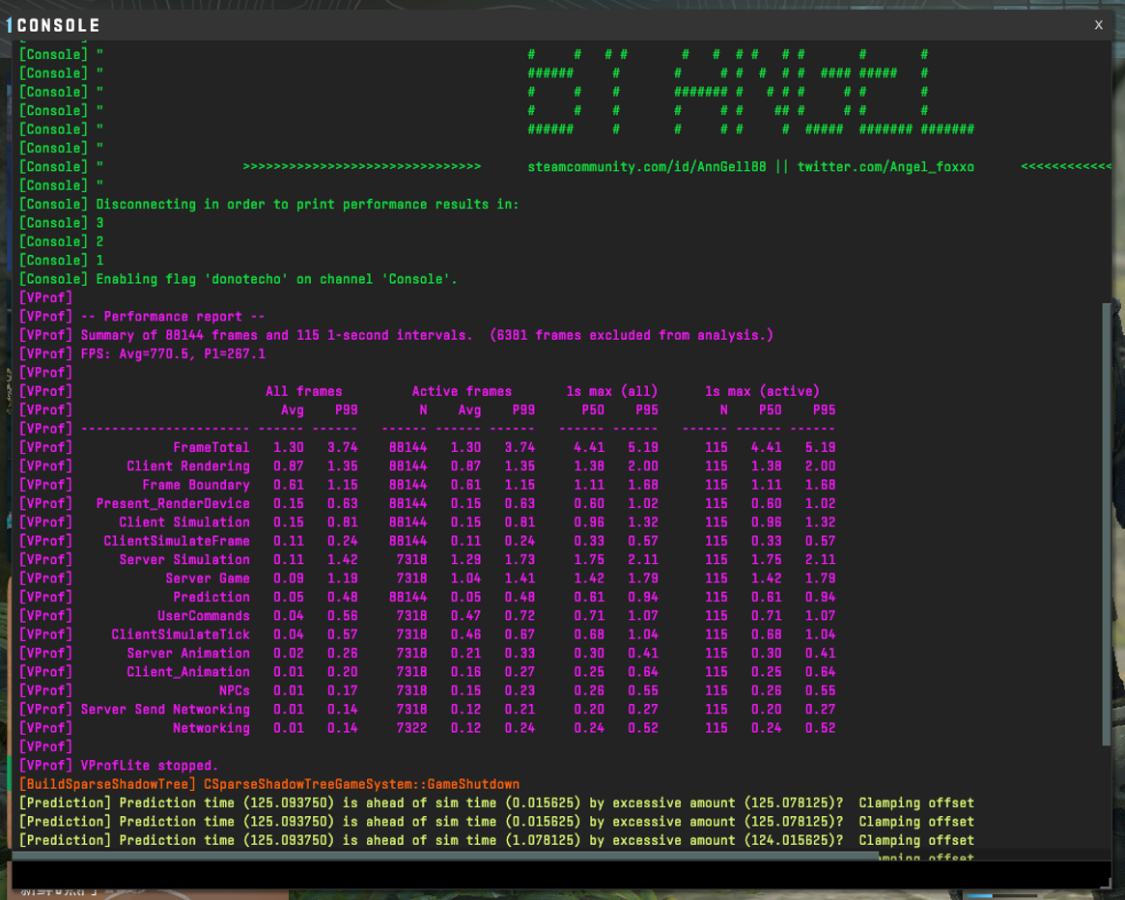Click the Server Game row label
Viewport: 1125px width, 900px height.
(x=207, y=578)
